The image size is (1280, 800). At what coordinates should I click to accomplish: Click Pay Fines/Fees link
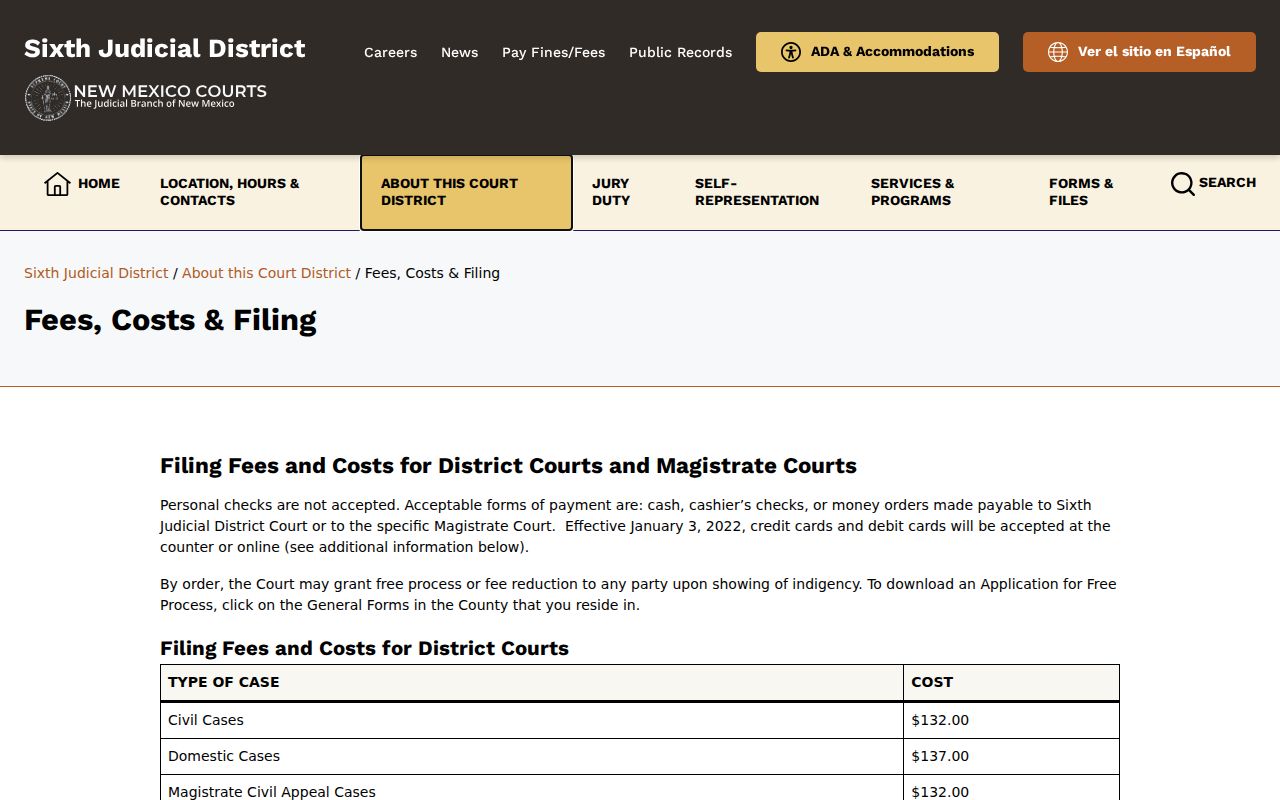(x=554, y=52)
